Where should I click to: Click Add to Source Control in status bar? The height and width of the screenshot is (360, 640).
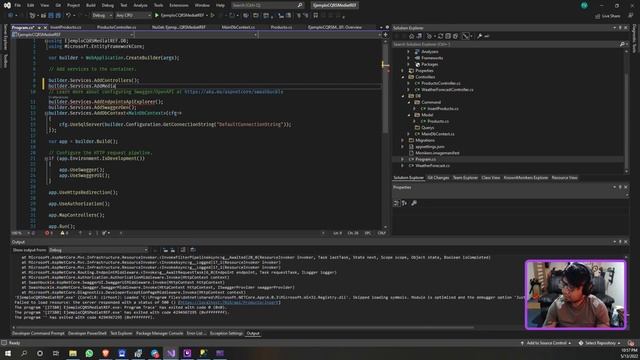546,343
